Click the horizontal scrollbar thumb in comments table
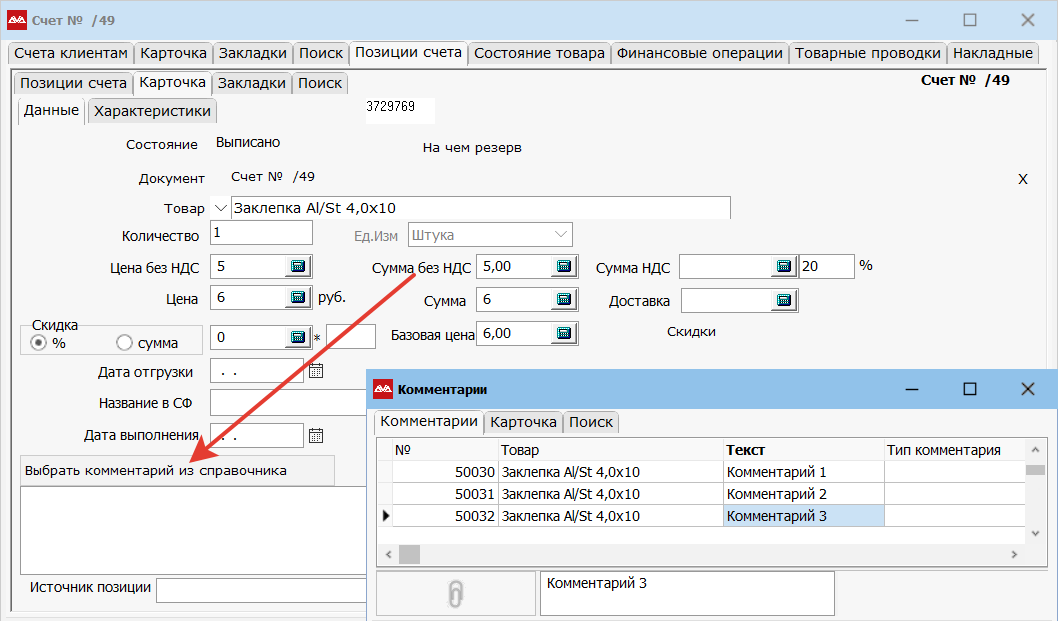Image resolution: width=1058 pixels, height=621 pixels. point(409,555)
